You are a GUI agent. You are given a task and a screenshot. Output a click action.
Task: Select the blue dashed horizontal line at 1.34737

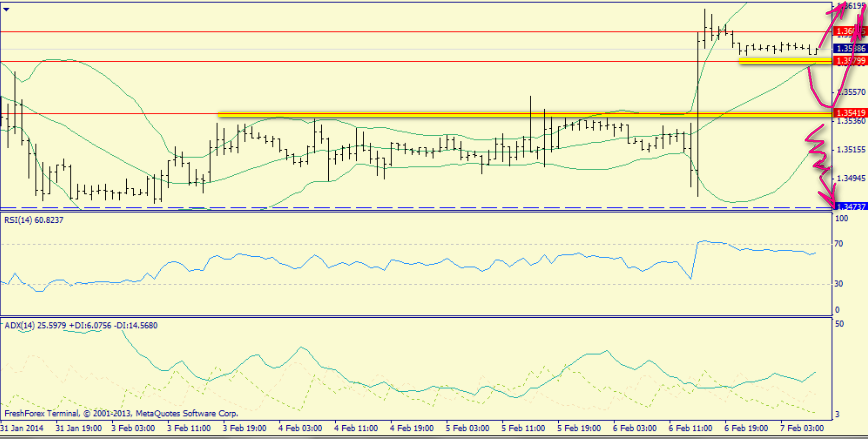[x=417, y=208]
